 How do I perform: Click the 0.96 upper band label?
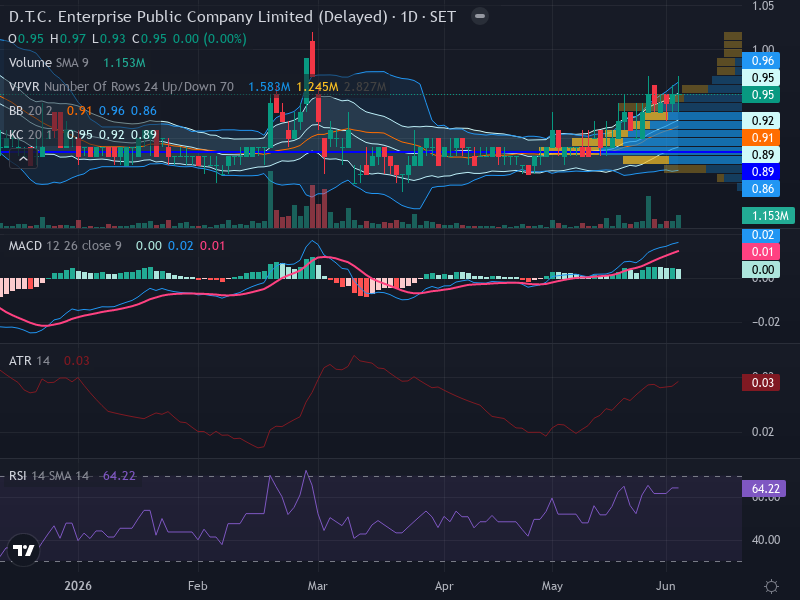pyautogui.click(x=761, y=61)
